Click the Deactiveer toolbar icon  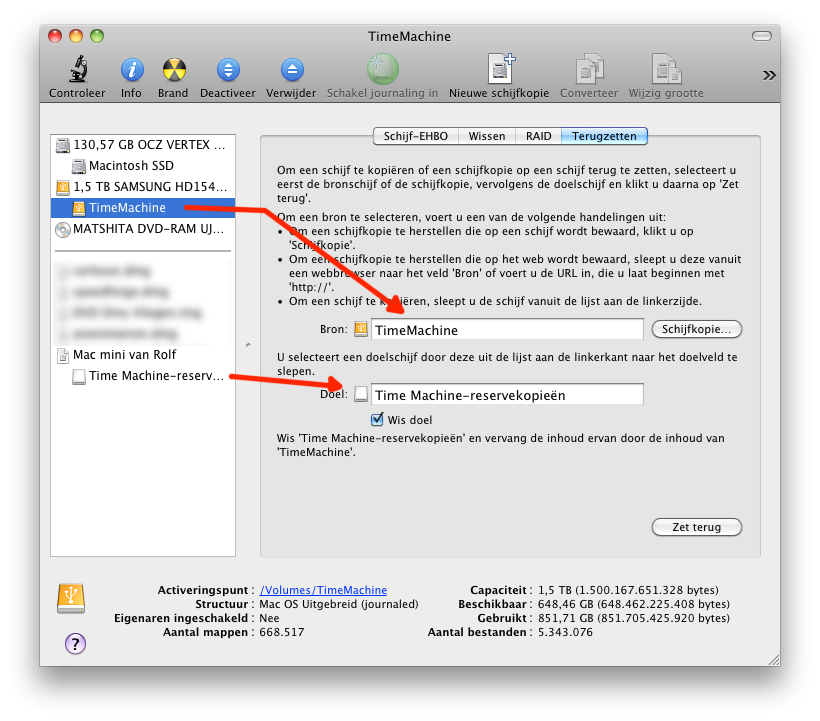[229, 70]
